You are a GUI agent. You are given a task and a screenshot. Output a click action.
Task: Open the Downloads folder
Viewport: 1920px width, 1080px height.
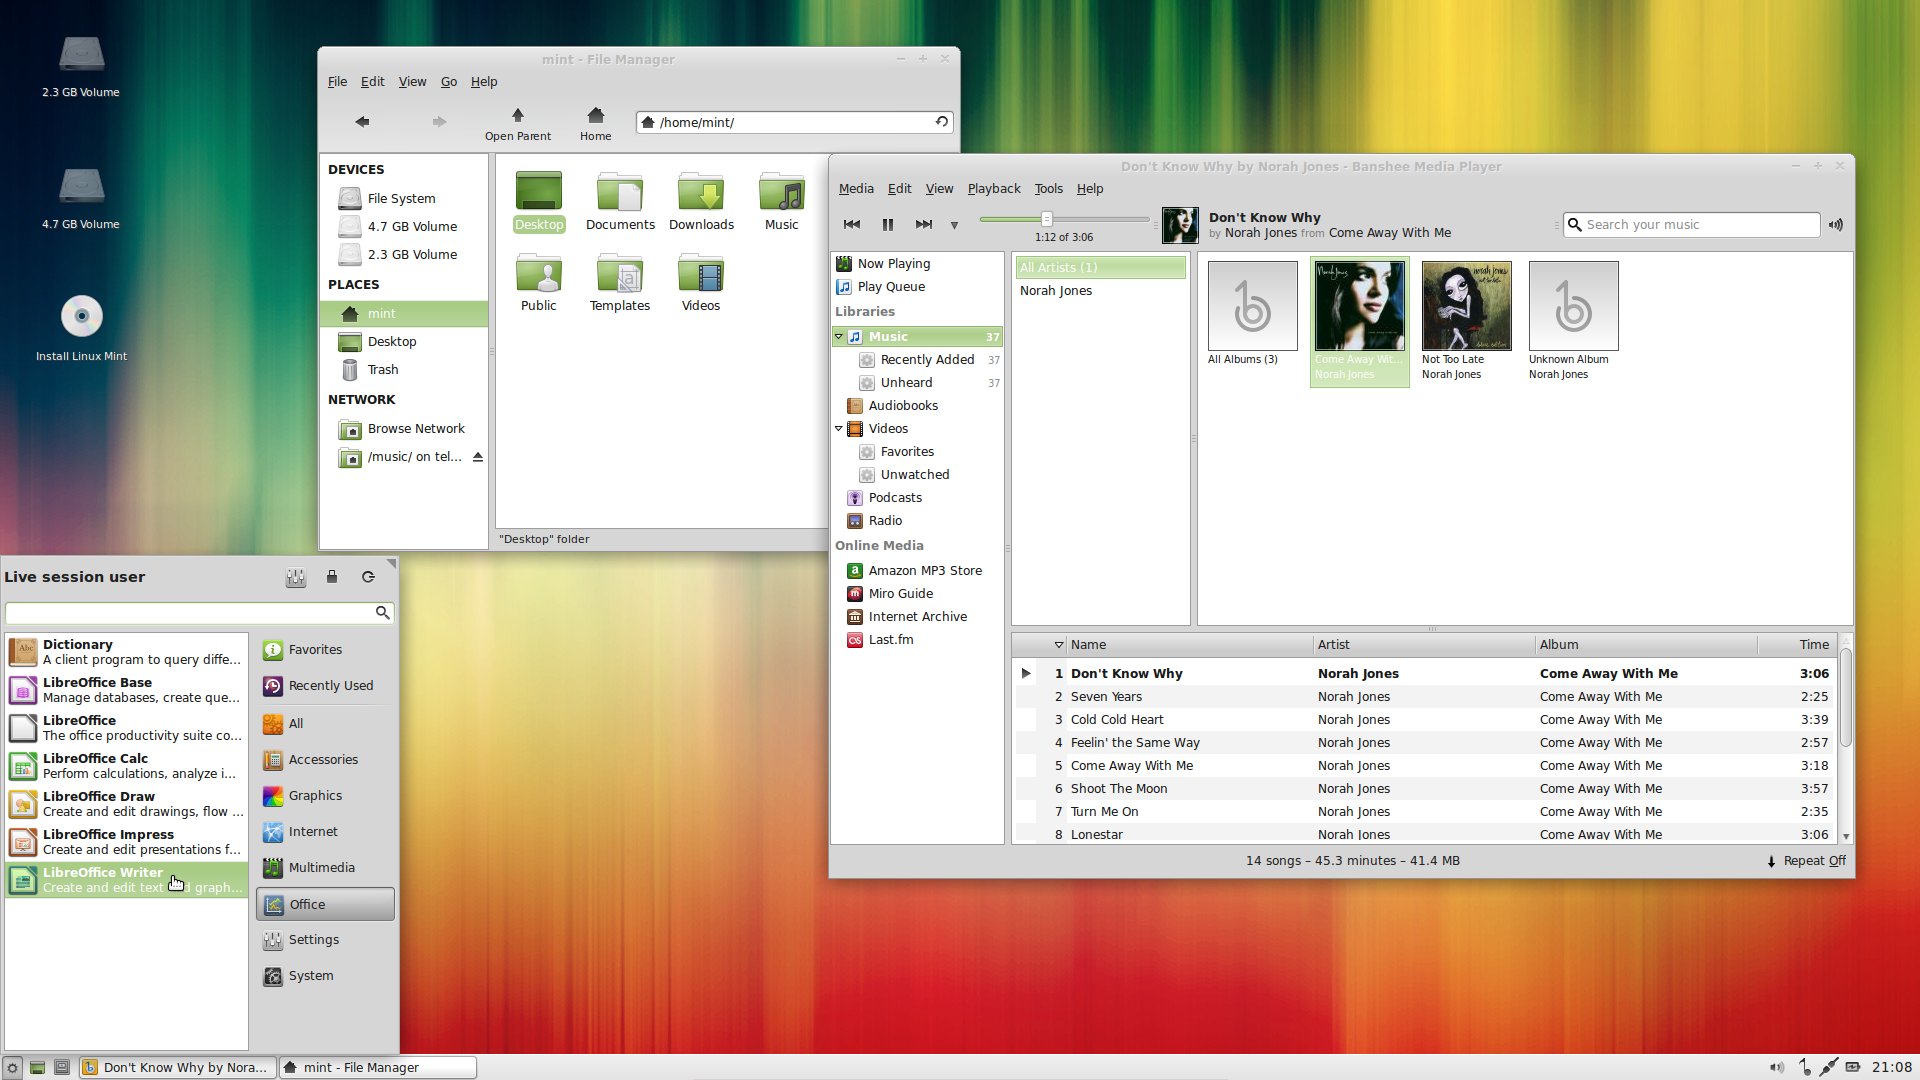coord(701,202)
